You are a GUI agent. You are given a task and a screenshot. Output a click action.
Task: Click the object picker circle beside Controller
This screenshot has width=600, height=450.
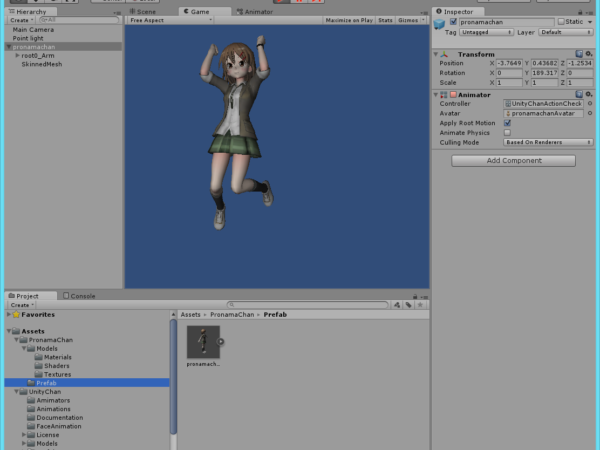click(x=590, y=103)
